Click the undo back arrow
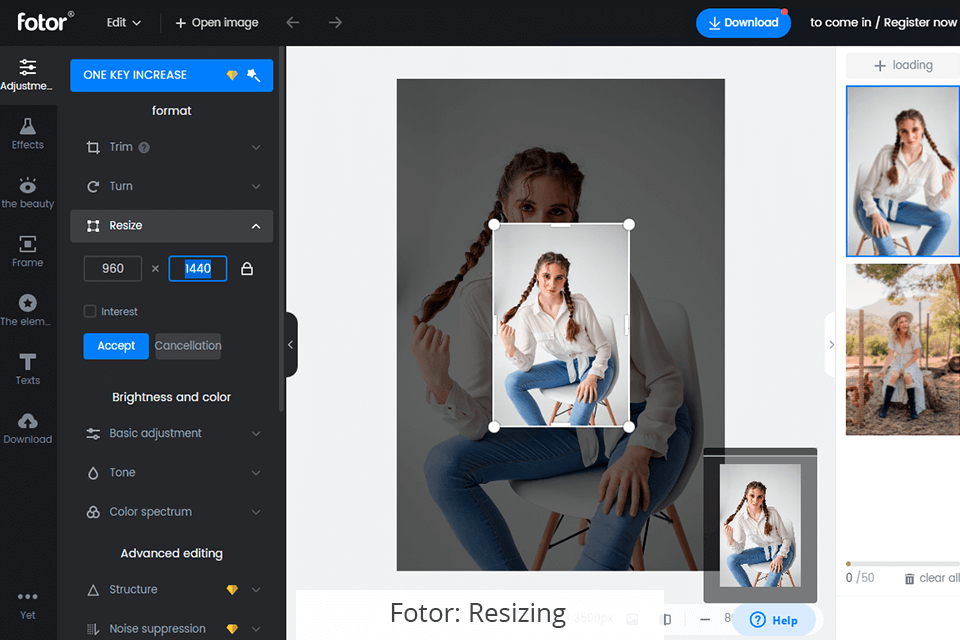Image resolution: width=960 pixels, height=640 pixels. coord(293,23)
